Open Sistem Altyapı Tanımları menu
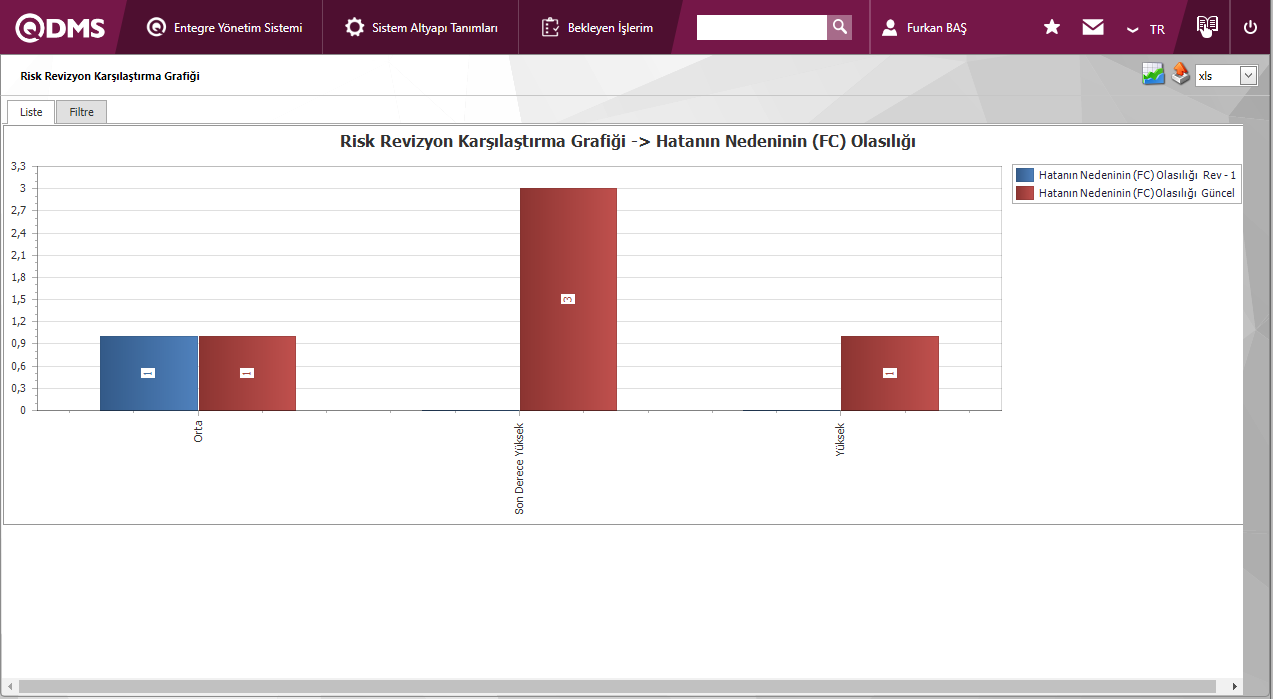This screenshot has height=699, width=1273. 421,28
